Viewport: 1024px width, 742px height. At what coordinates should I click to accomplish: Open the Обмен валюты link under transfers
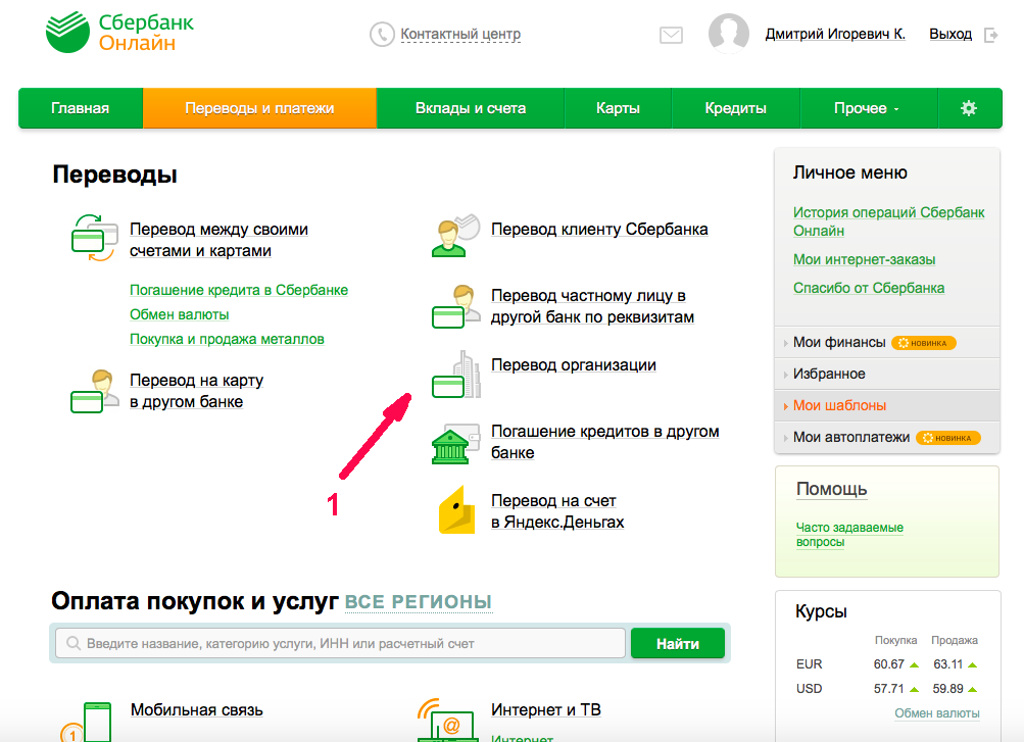coord(179,315)
